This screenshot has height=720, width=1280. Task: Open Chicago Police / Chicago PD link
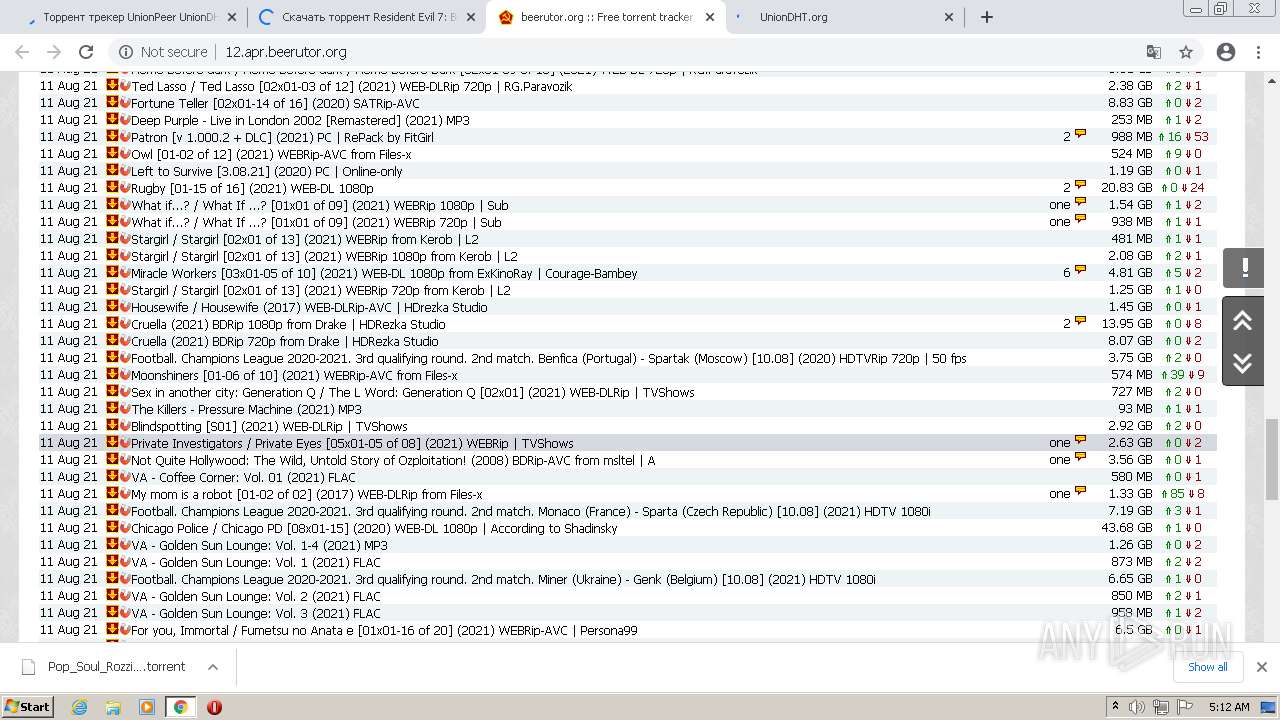click(374, 529)
